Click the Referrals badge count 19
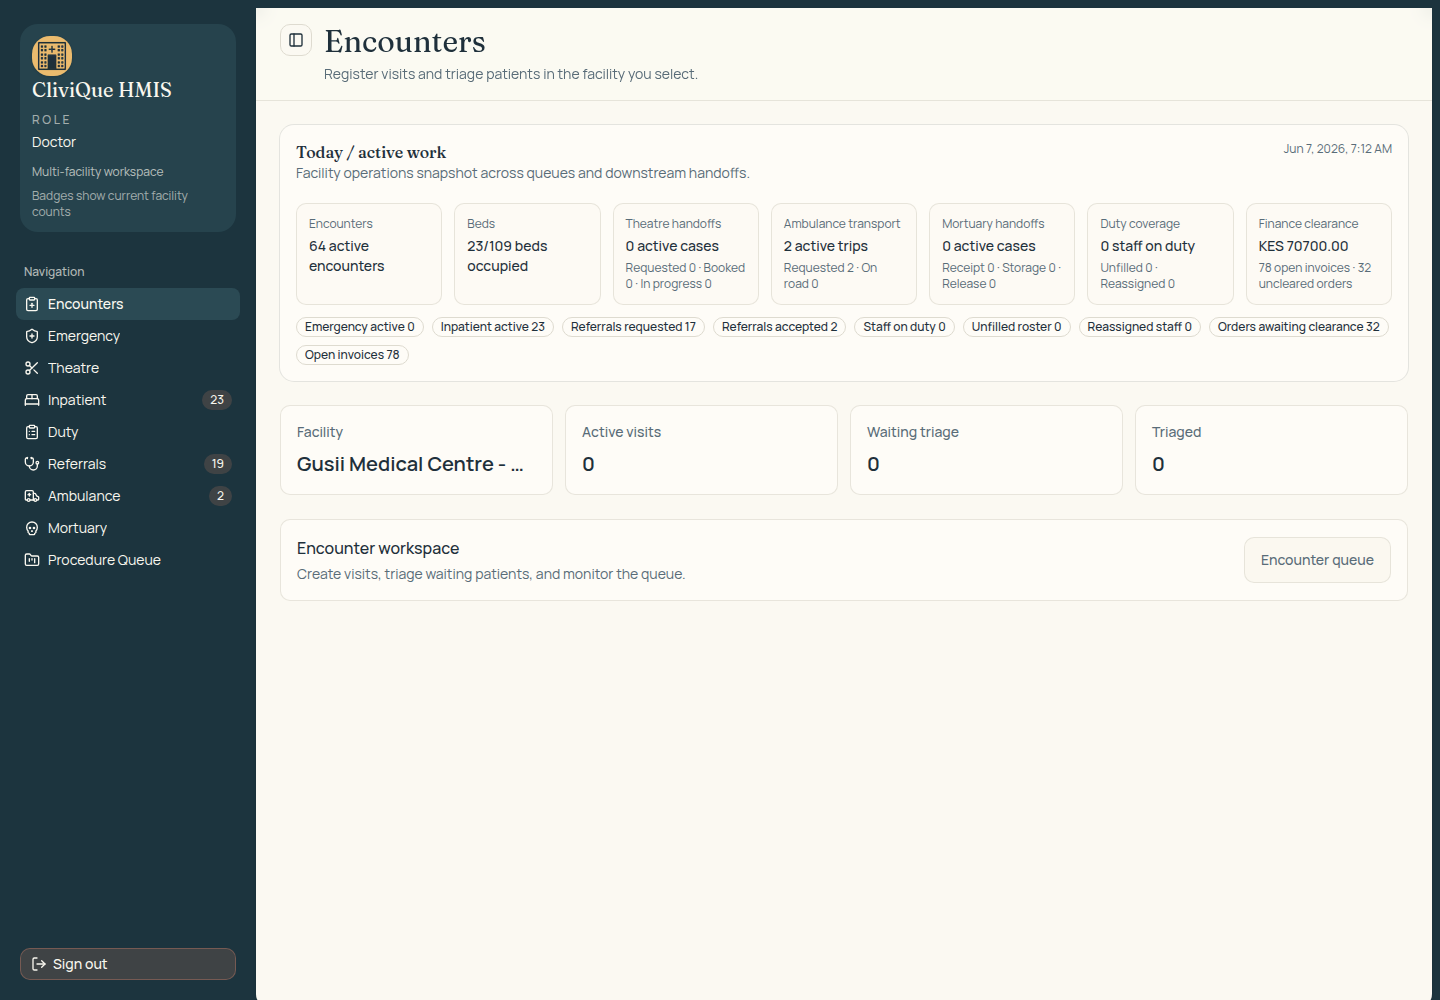 pos(218,464)
